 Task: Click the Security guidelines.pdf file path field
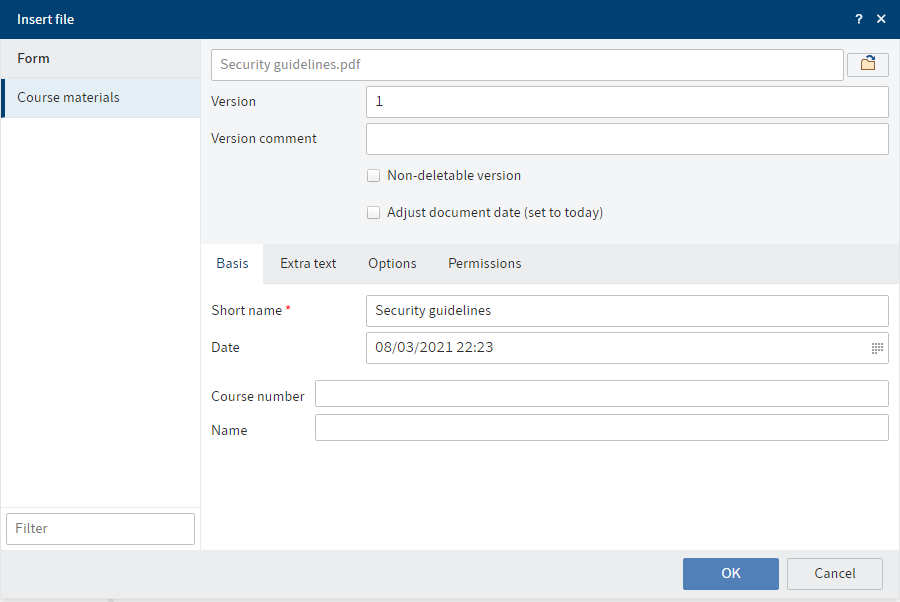pos(527,64)
